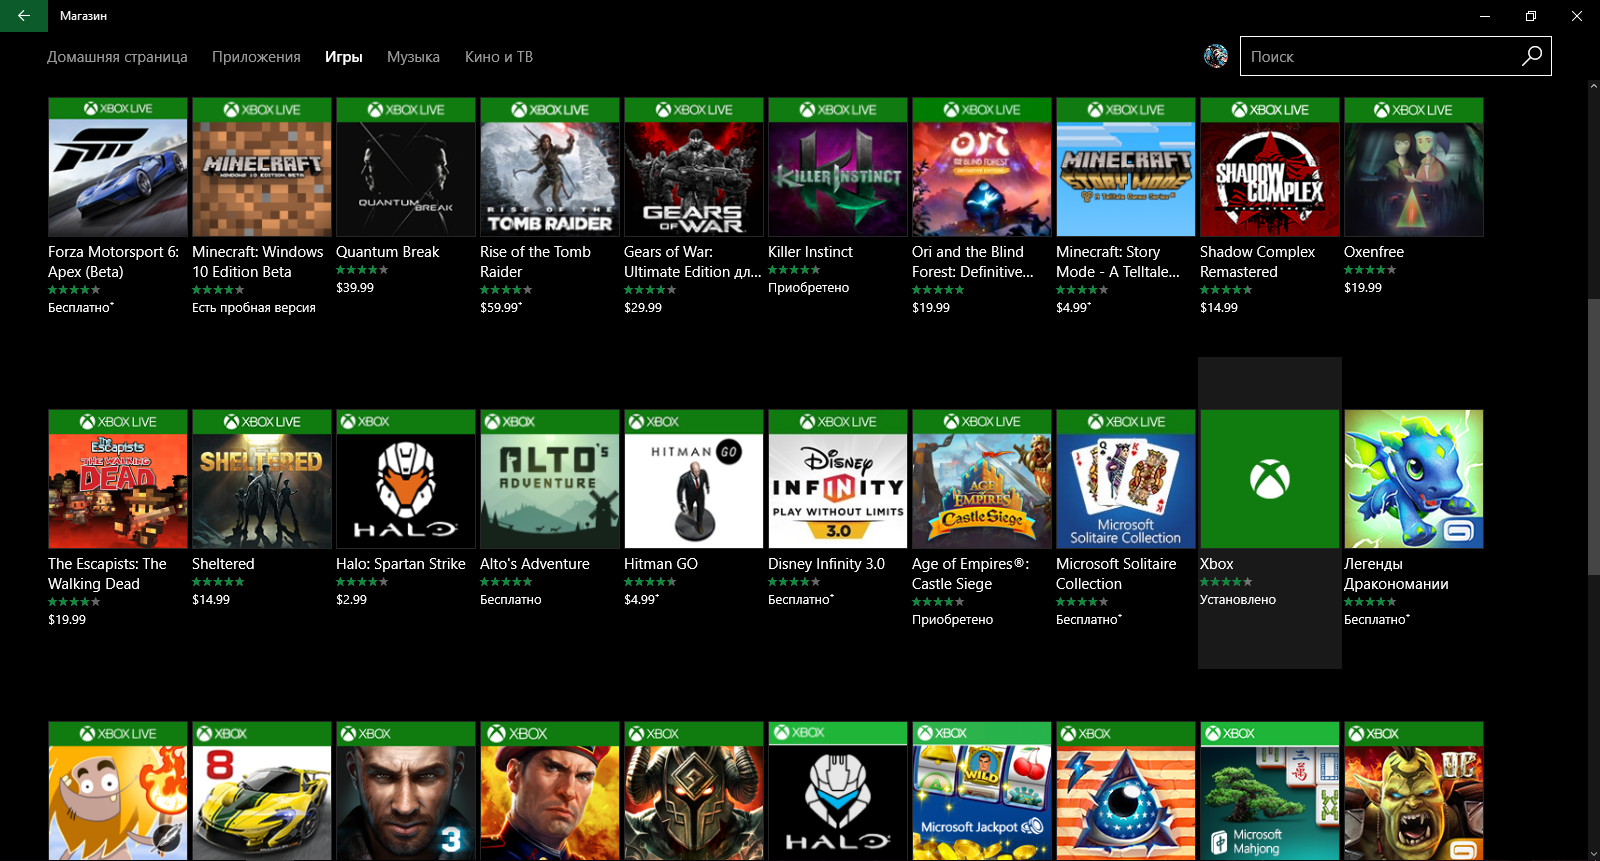Image resolution: width=1600 pixels, height=861 pixels.
Task: Open the Killer Instinct game tile
Action: click(838, 167)
